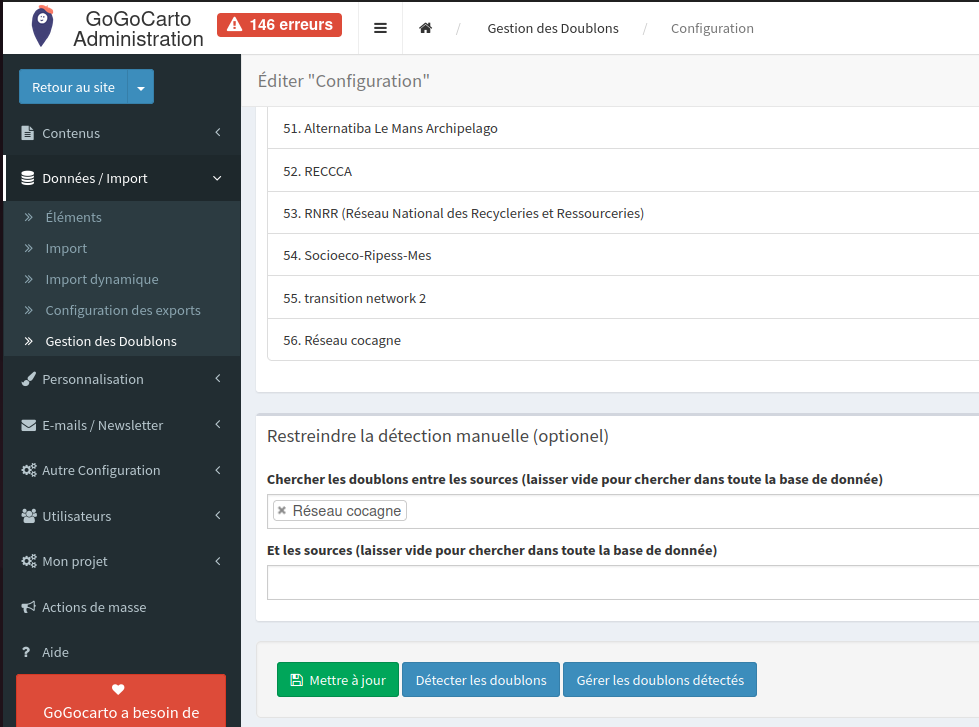Click the Données / Import database icon

point(27,178)
